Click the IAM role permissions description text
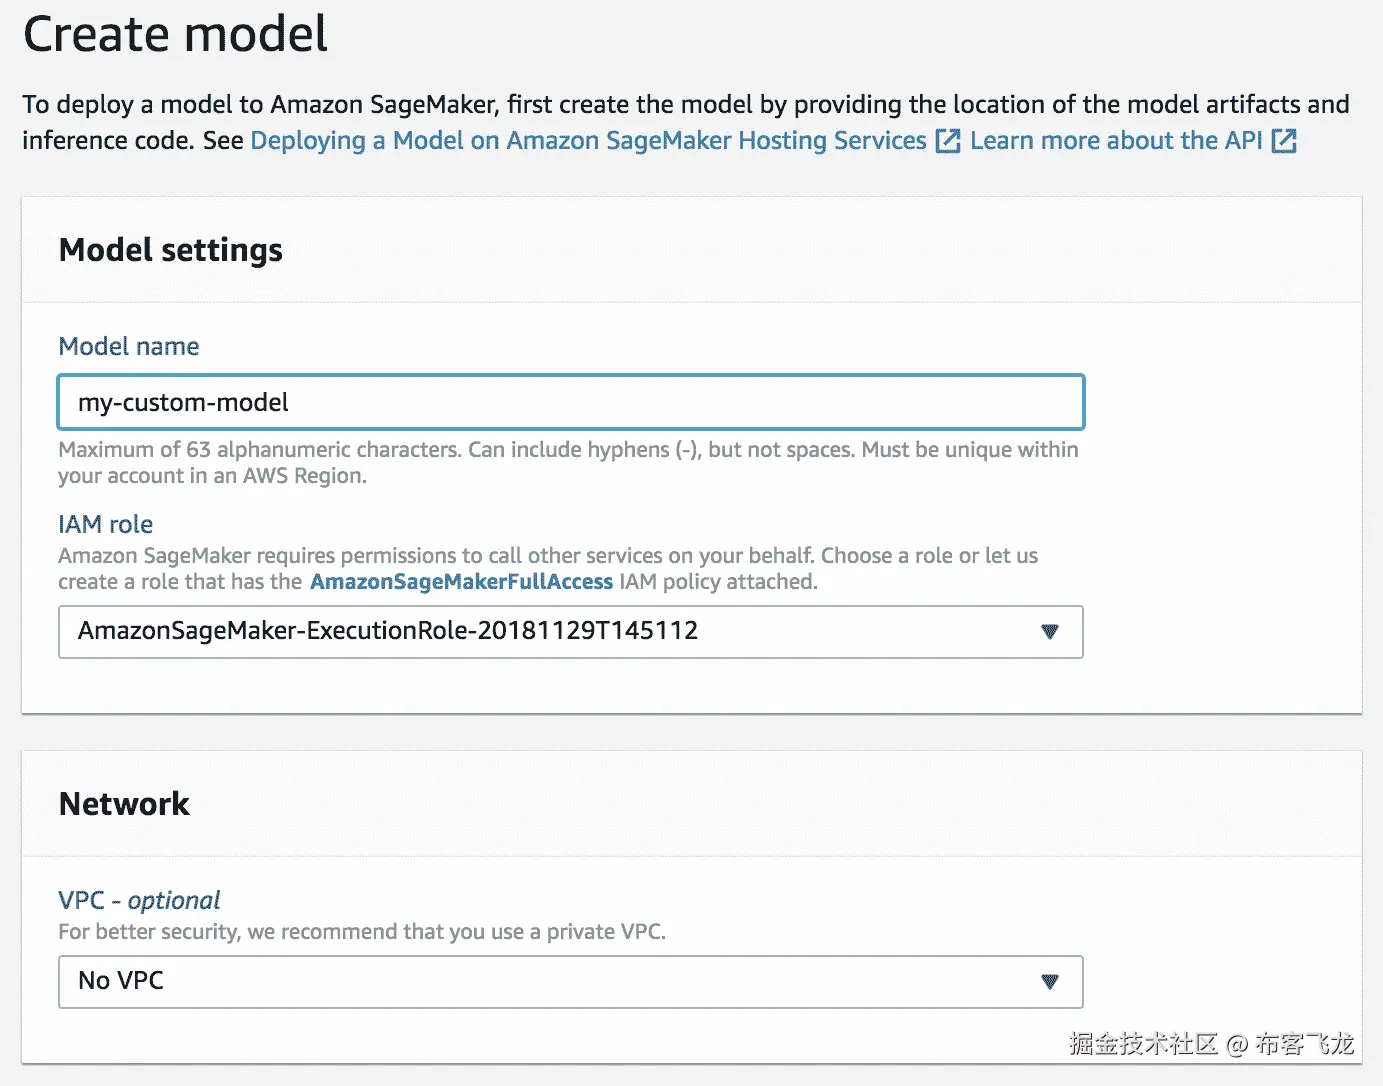 pos(547,556)
